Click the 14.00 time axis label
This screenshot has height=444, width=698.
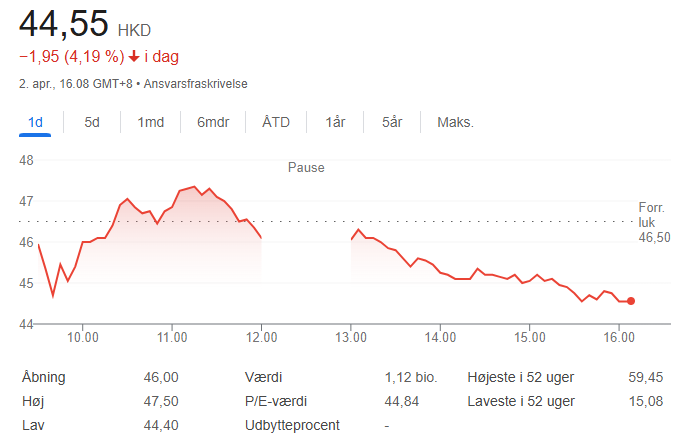click(x=440, y=337)
